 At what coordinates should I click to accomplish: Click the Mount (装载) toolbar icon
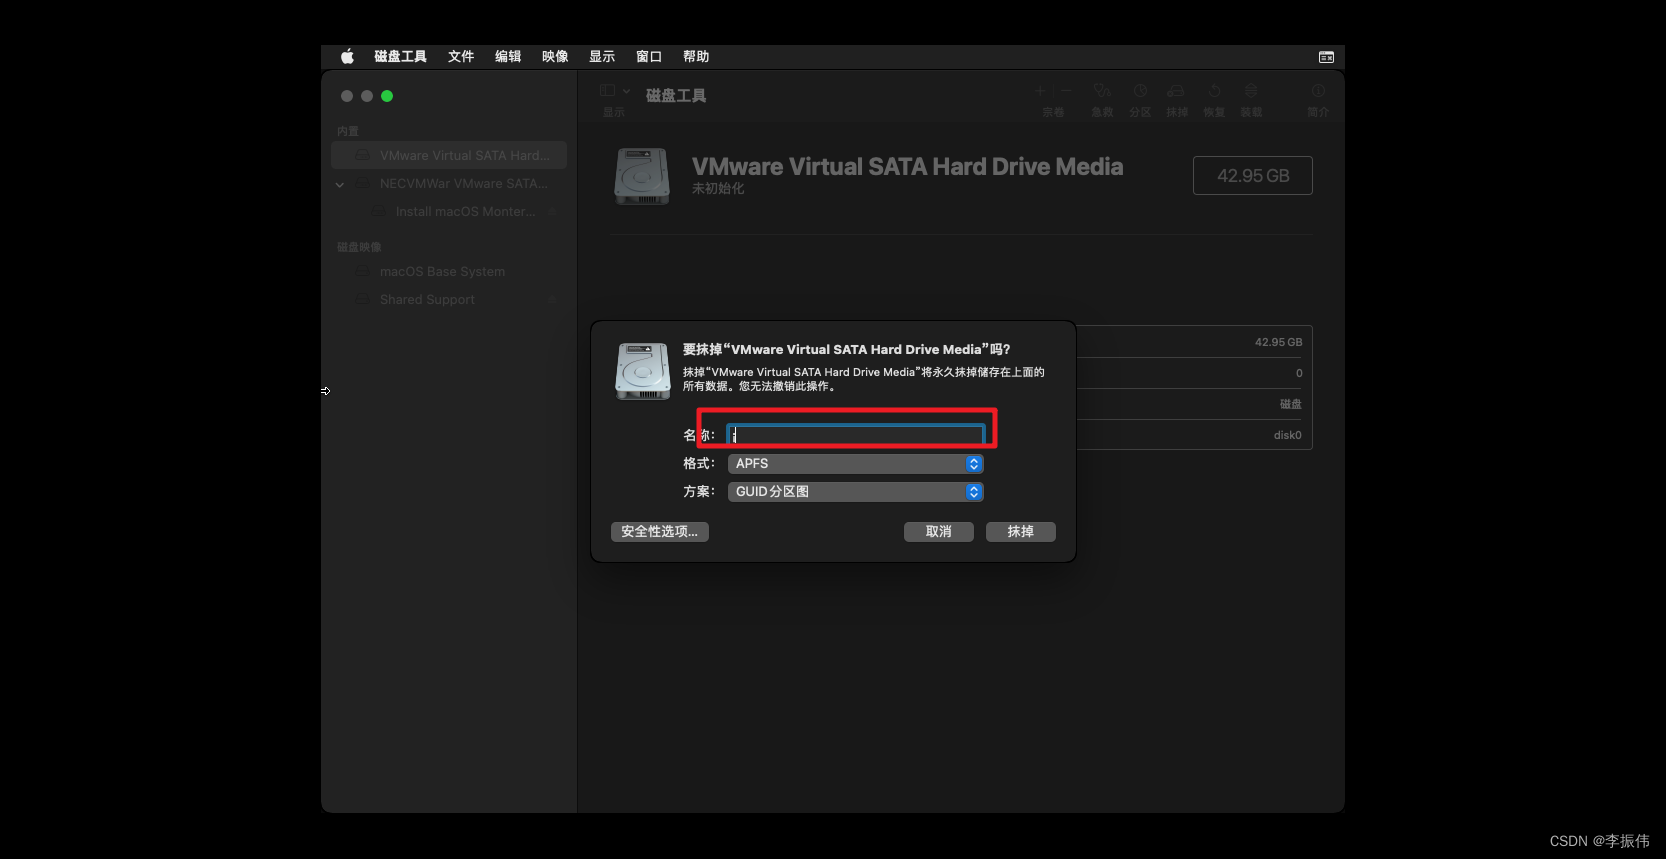pyautogui.click(x=1251, y=91)
